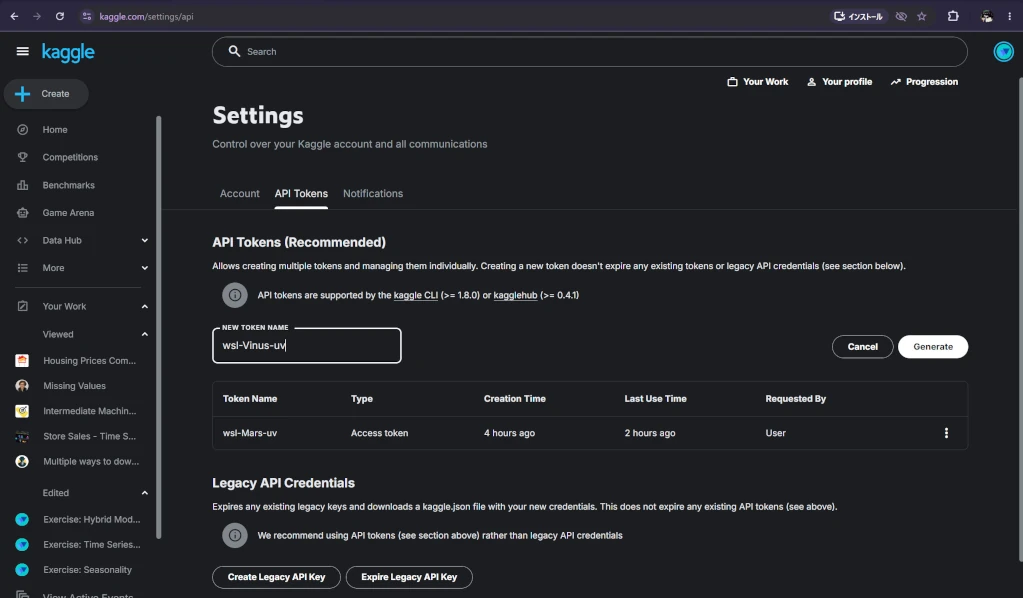Open Home from the sidebar

coord(55,130)
